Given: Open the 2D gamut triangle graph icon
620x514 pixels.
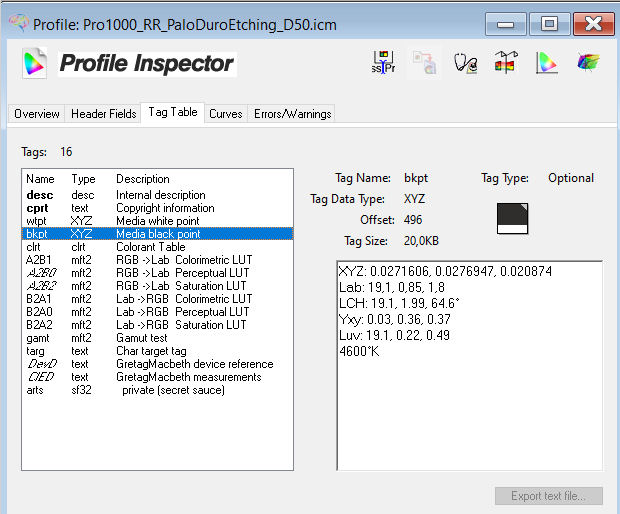Looking at the screenshot, I should [546, 63].
